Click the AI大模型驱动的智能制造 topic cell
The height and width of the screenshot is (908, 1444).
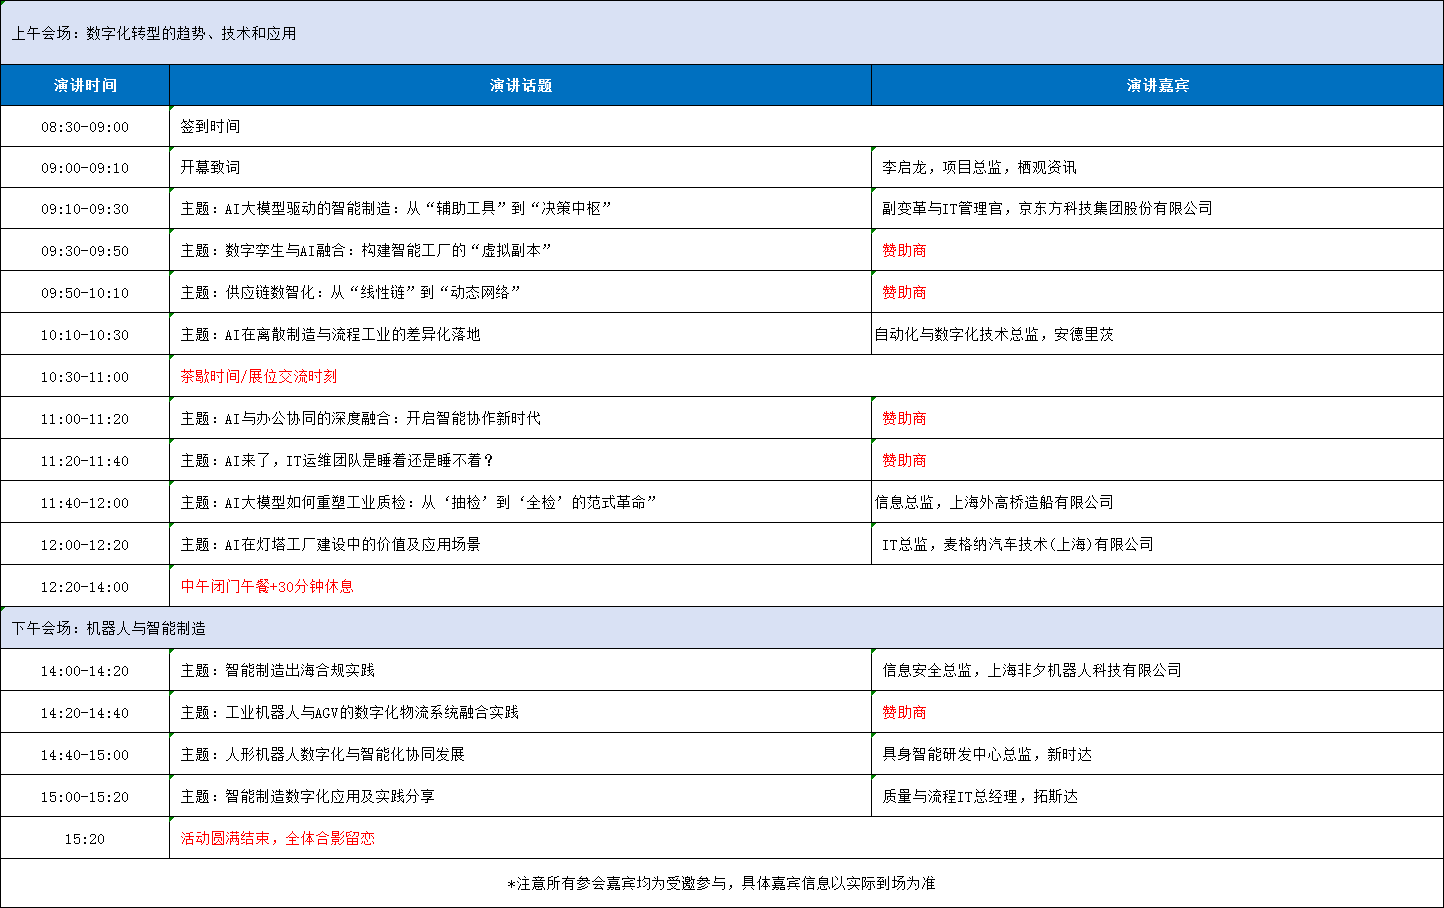(521, 209)
